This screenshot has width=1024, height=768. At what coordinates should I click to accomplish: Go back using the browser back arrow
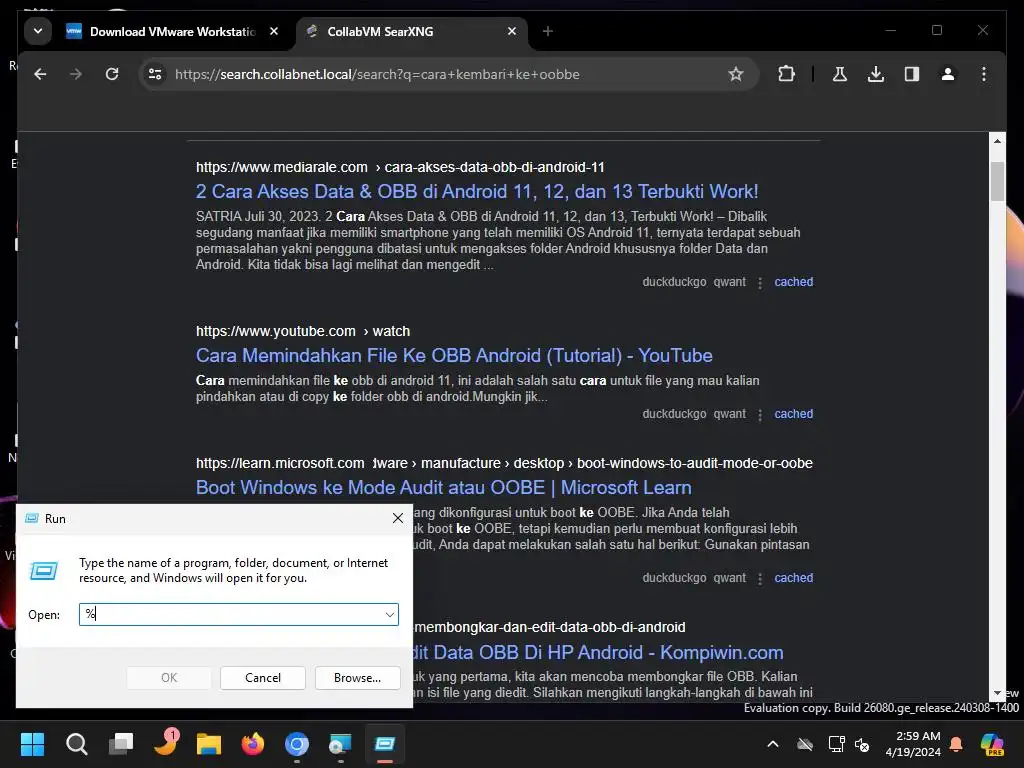point(40,74)
